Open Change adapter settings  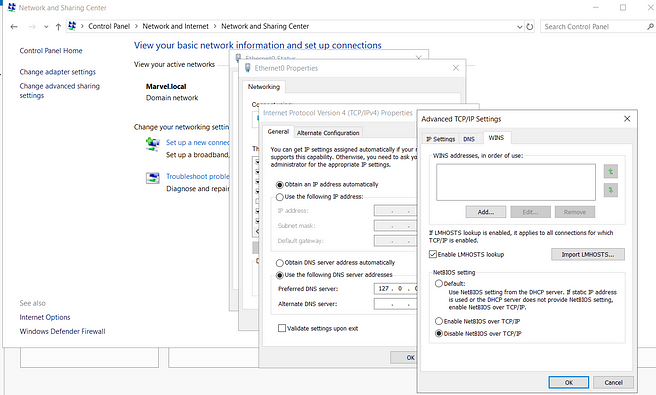(58, 72)
